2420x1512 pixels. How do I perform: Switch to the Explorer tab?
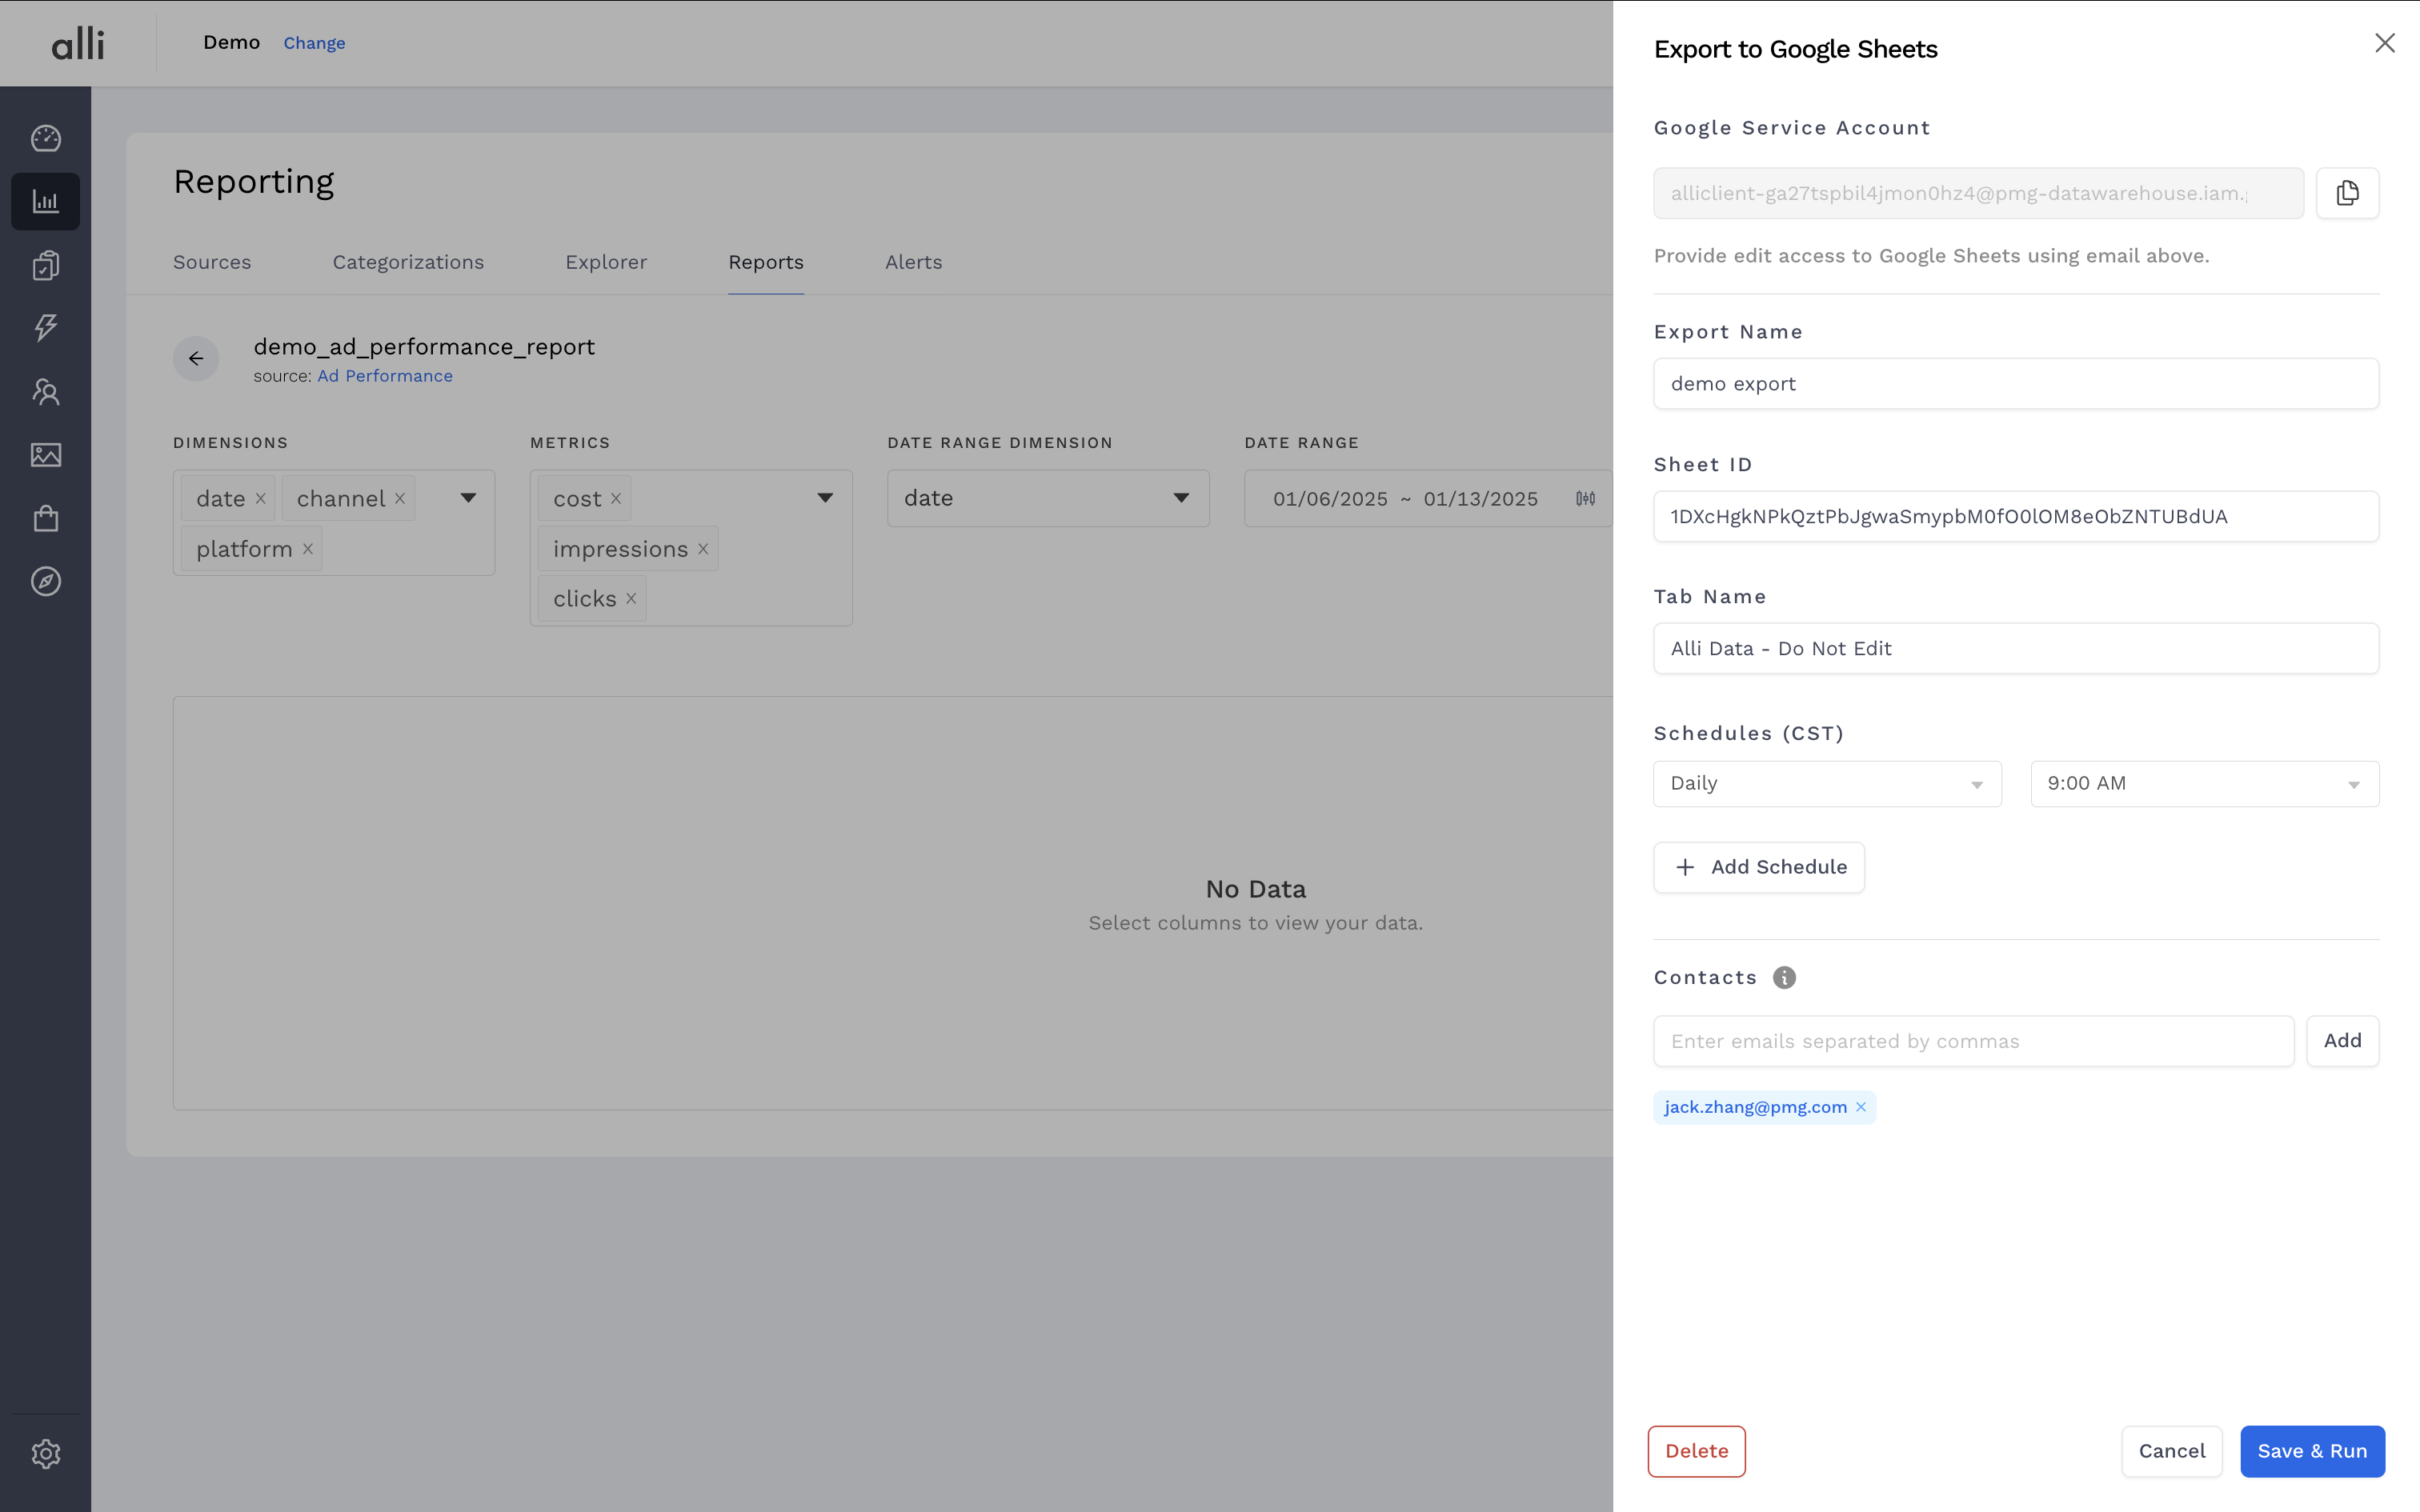click(606, 262)
